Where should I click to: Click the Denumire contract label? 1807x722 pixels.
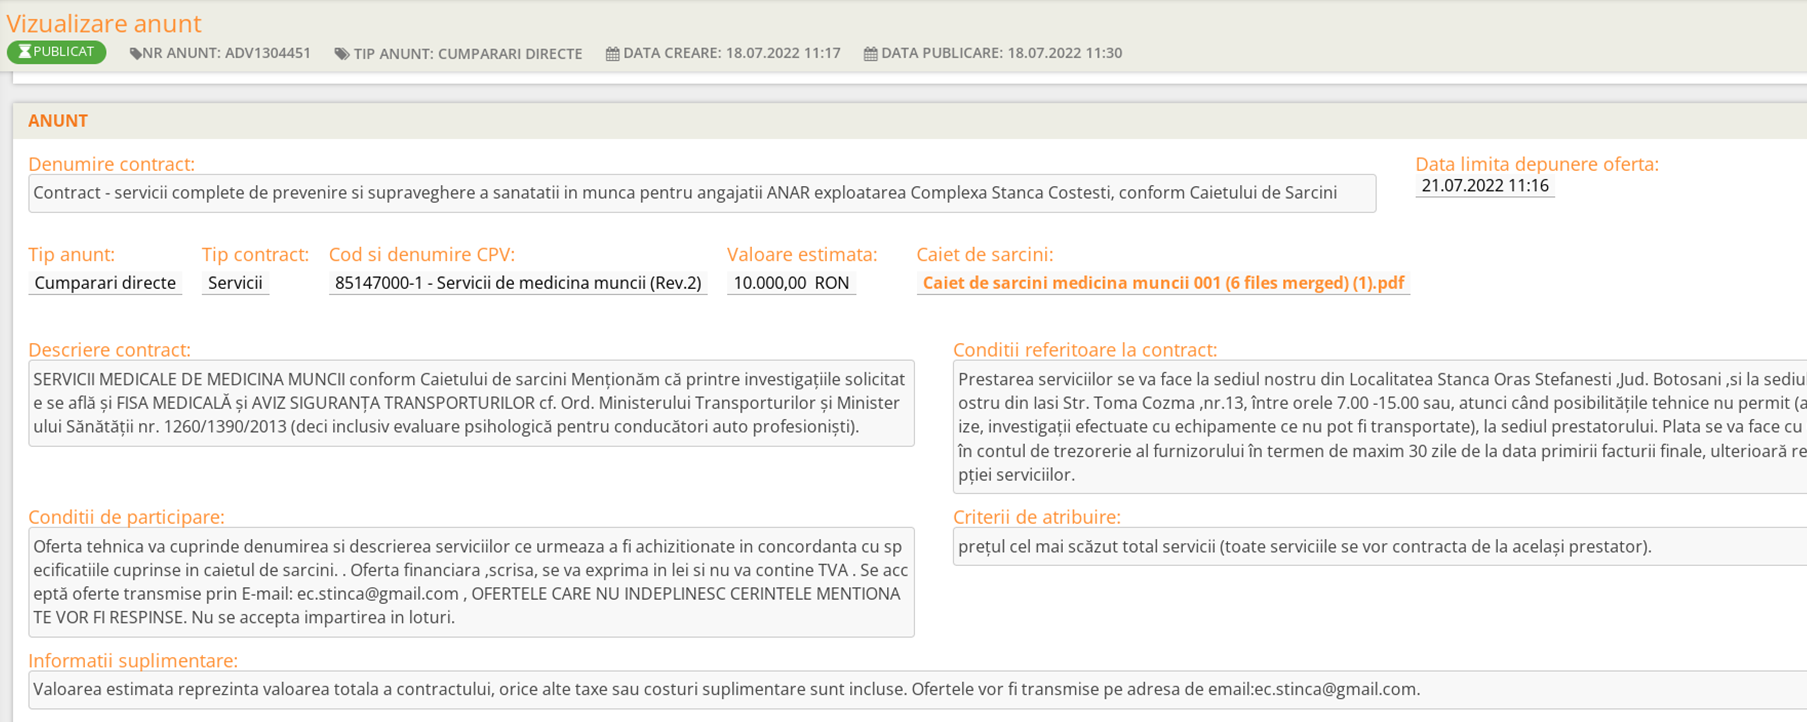coord(111,164)
